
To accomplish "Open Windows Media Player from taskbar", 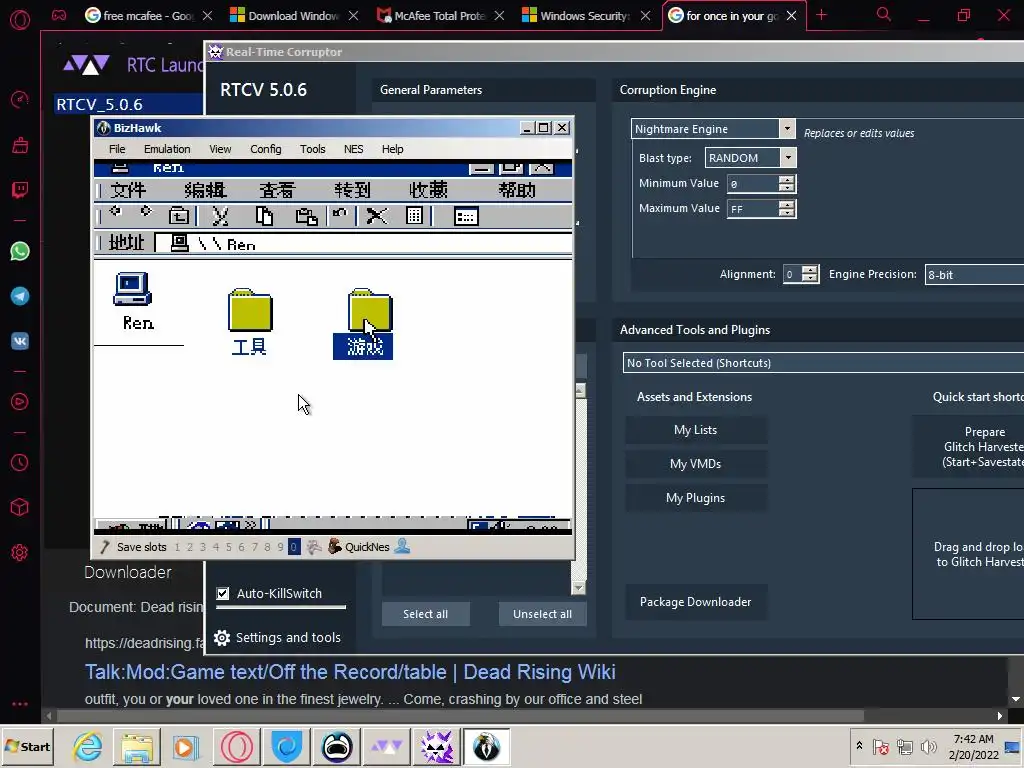I will [185, 746].
